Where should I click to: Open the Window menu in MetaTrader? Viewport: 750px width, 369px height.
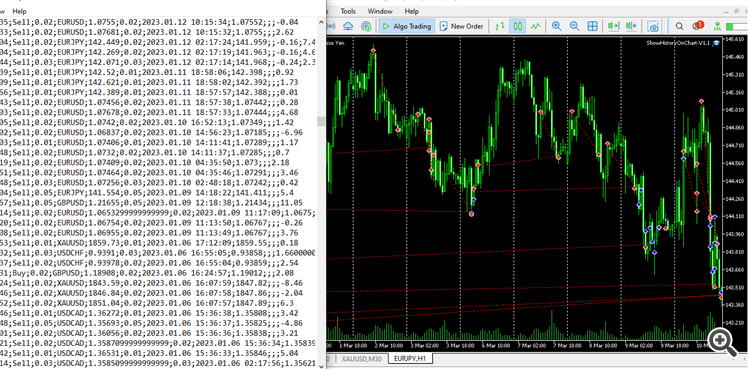point(380,11)
